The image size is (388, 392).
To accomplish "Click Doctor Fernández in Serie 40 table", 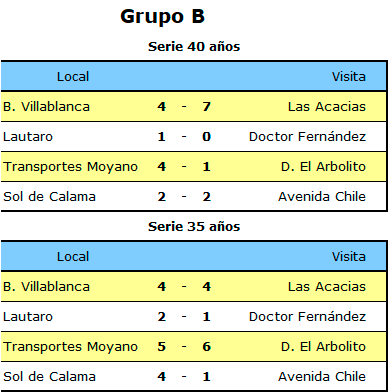I will (307, 137).
